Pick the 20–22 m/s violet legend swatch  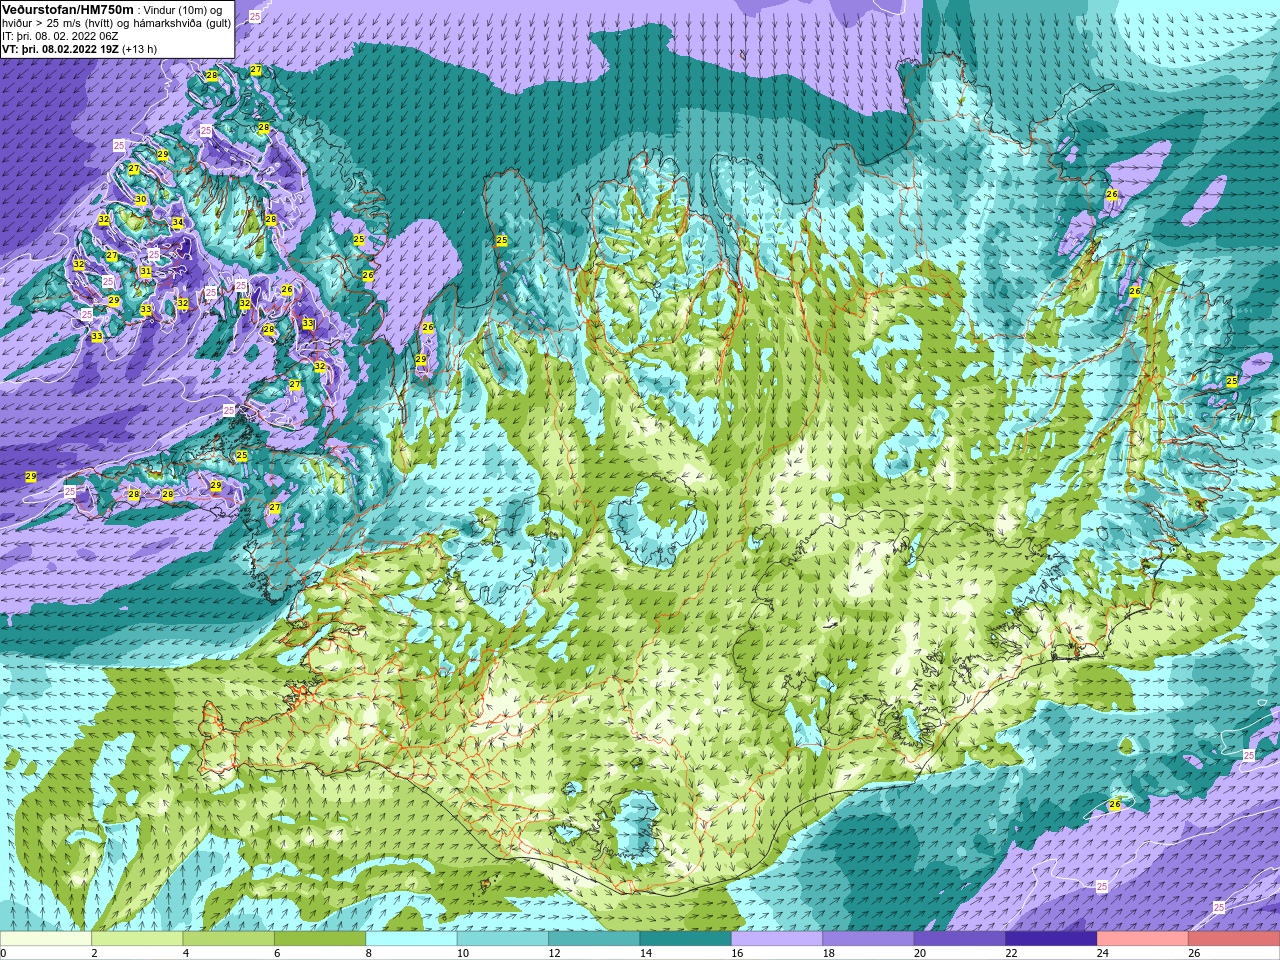coord(960,939)
